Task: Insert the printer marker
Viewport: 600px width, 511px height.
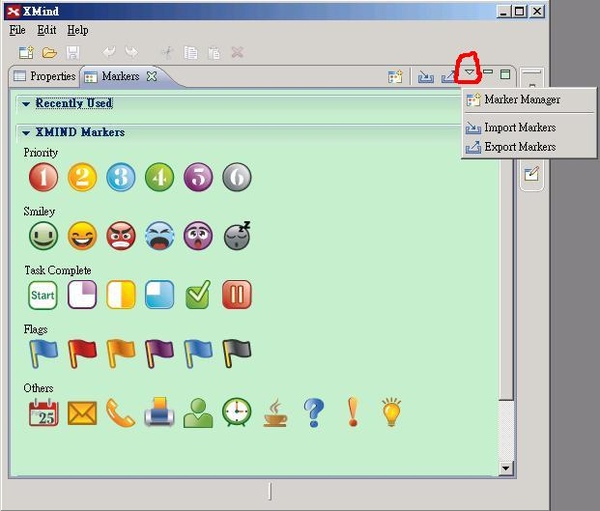Action: (x=160, y=412)
